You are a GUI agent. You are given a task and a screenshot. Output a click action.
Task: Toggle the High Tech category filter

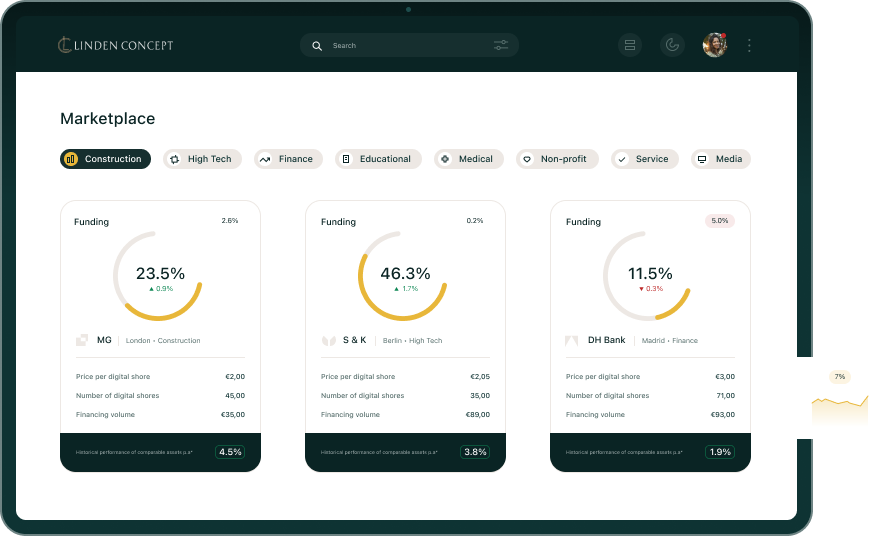point(202,159)
